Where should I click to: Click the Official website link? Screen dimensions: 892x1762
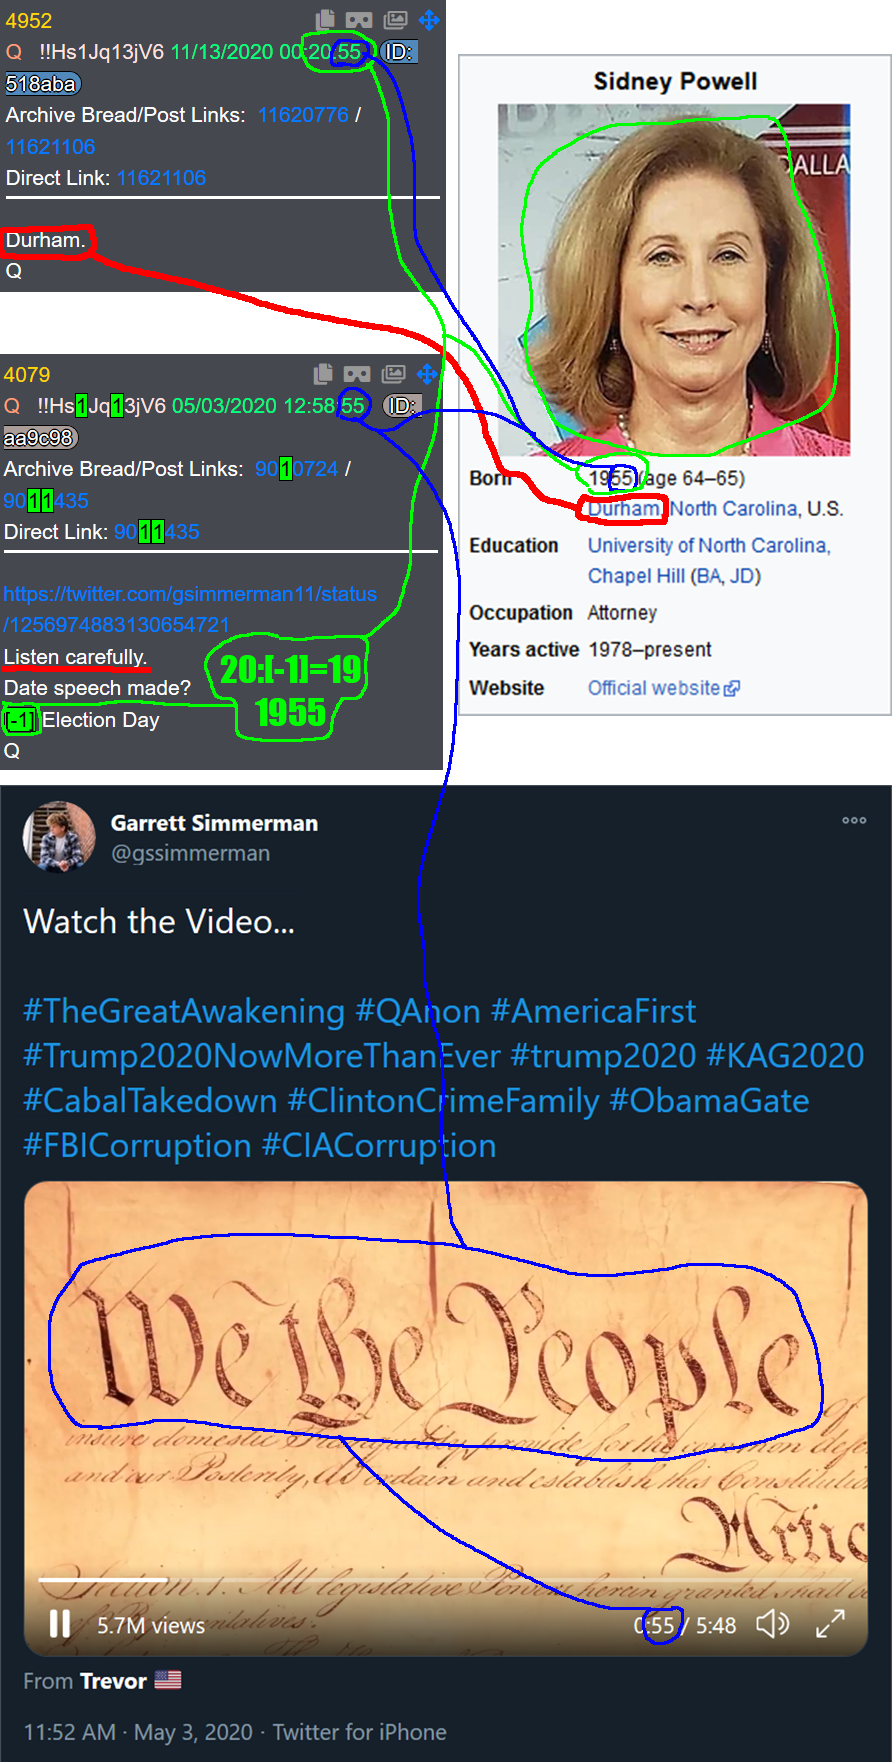point(663,688)
